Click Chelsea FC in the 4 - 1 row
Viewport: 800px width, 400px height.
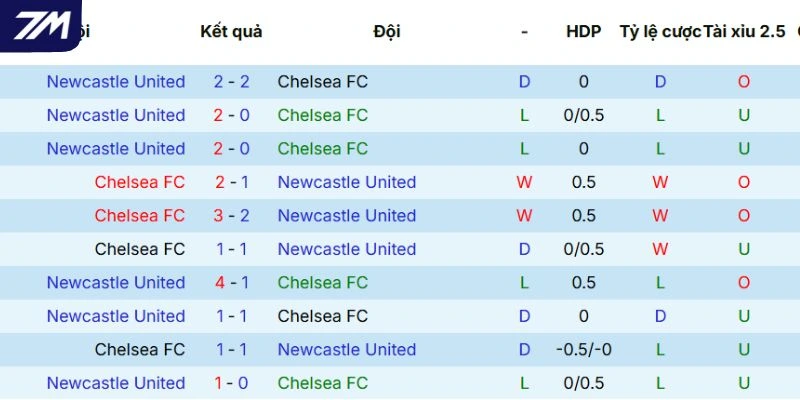tap(323, 283)
